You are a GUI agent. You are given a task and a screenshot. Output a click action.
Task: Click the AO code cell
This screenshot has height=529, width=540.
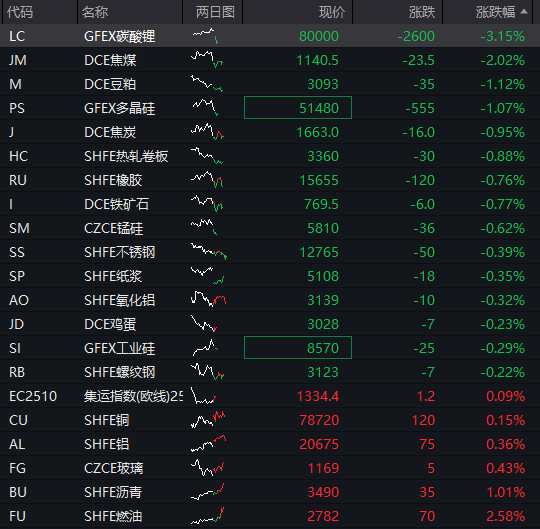click(19, 300)
